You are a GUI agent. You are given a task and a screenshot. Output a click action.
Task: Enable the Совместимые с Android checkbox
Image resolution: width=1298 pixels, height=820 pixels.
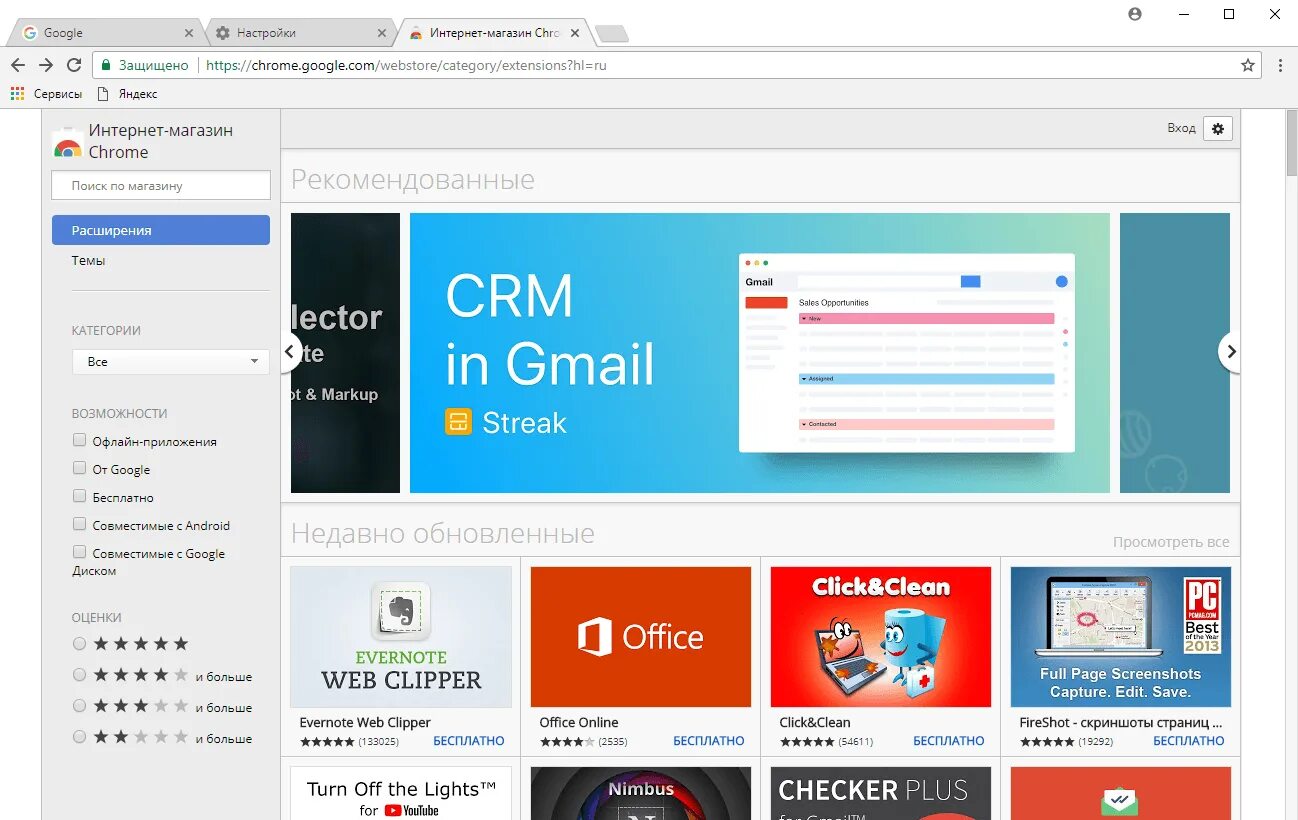(x=80, y=524)
